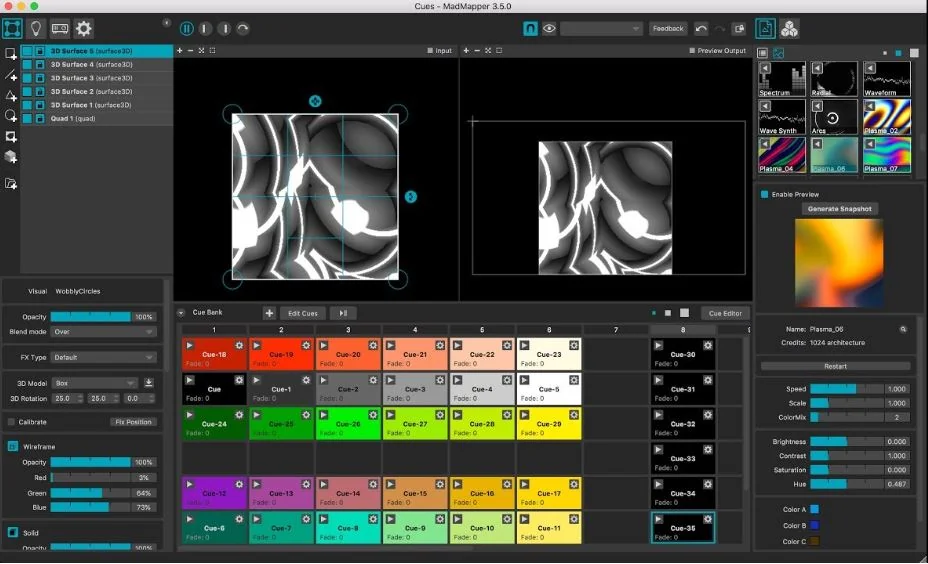Open the empty dropdown beside the eye icon
Viewport: 928px width, 564px height.
pos(601,28)
